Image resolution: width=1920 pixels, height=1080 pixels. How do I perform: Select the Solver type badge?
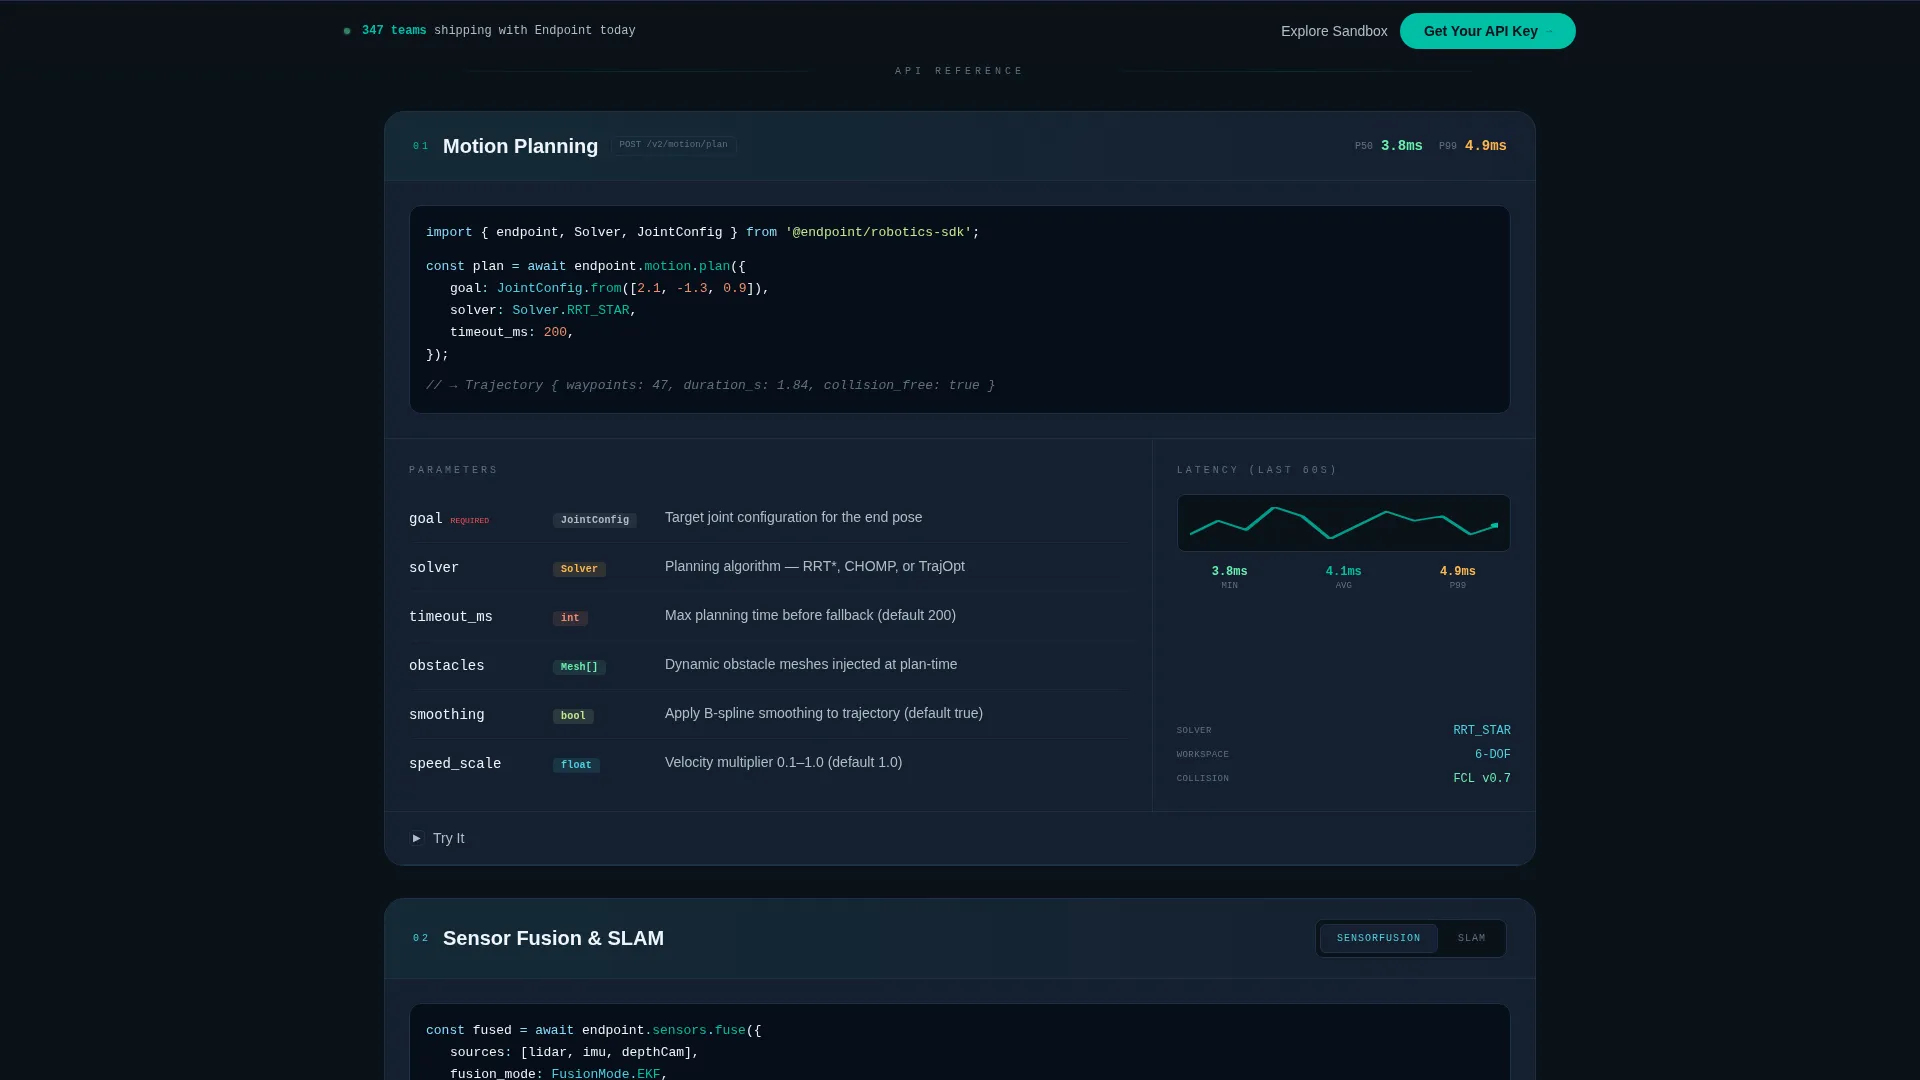pos(579,569)
